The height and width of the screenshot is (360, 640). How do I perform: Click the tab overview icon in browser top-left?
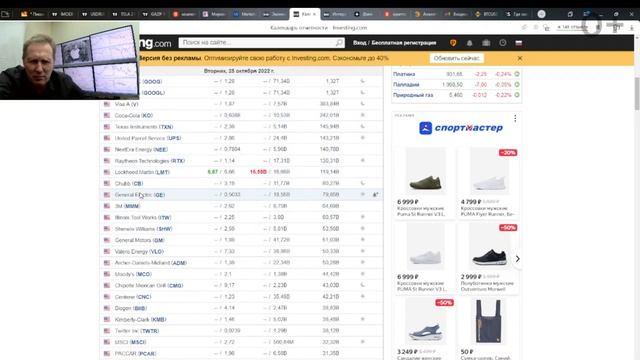tap(5, 14)
